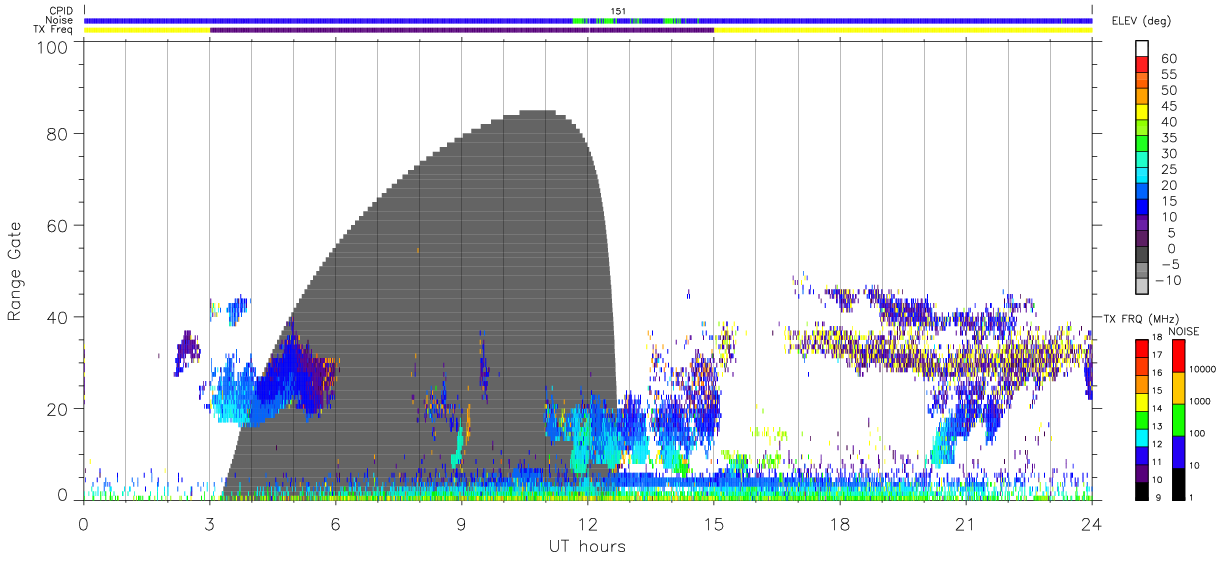Click y-axis tick label '100'
This screenshot has width=1228, height=567.
(x=52, y=47)
